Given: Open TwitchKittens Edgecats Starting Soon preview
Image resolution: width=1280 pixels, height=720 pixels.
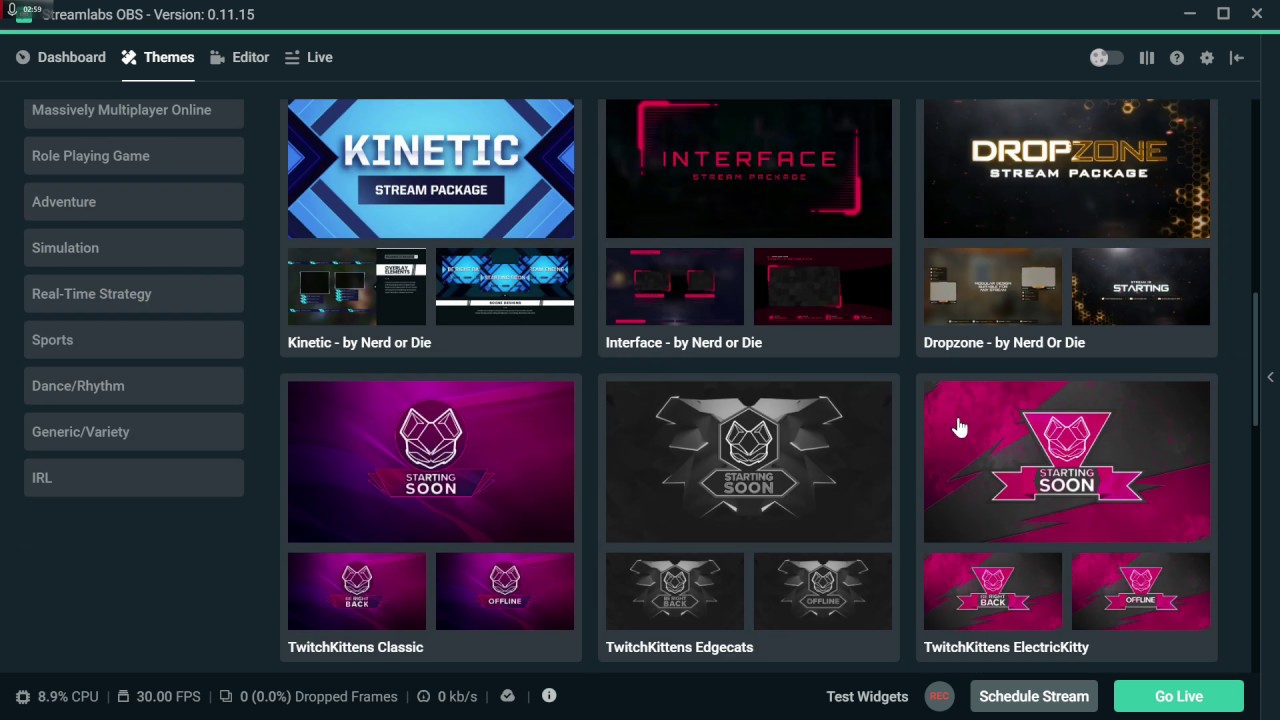Looking at the screenshot, I should tap(749, 462).
